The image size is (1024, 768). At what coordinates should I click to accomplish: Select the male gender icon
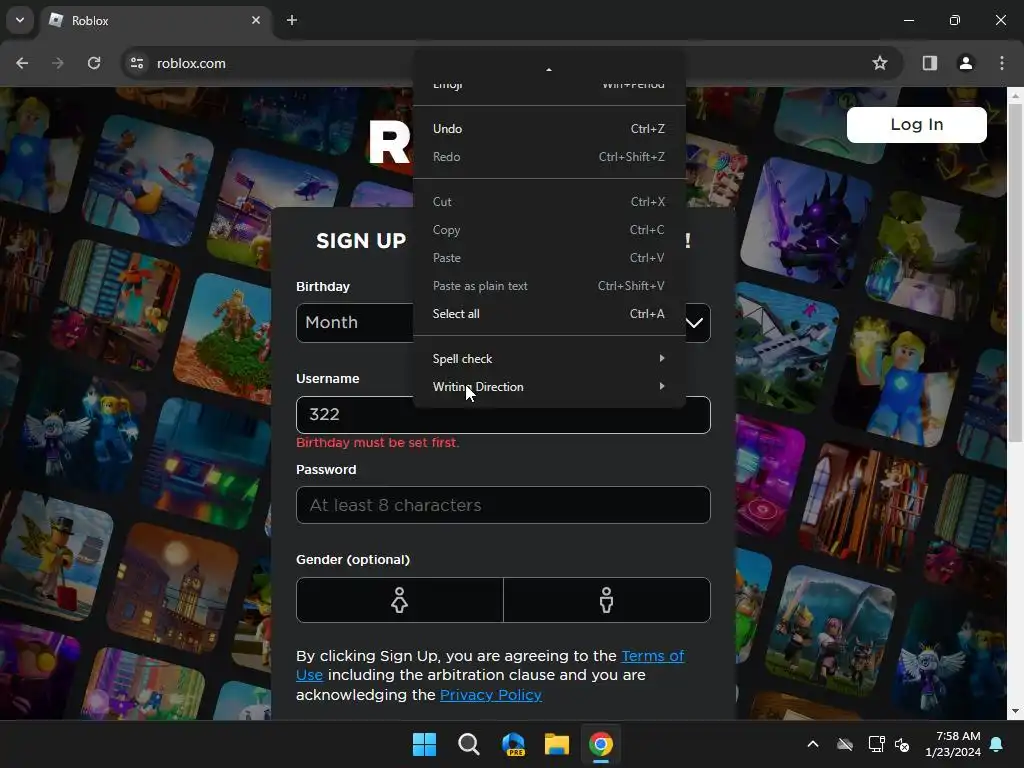click(607, 600)
